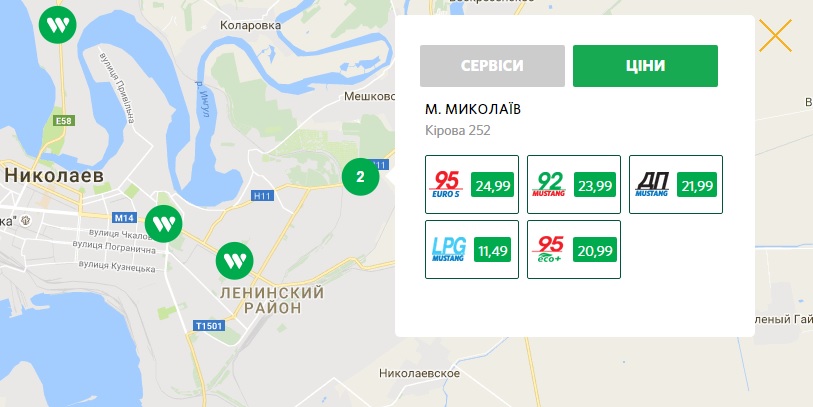Click the Т1501 road shield on map

tap(209, 326)
